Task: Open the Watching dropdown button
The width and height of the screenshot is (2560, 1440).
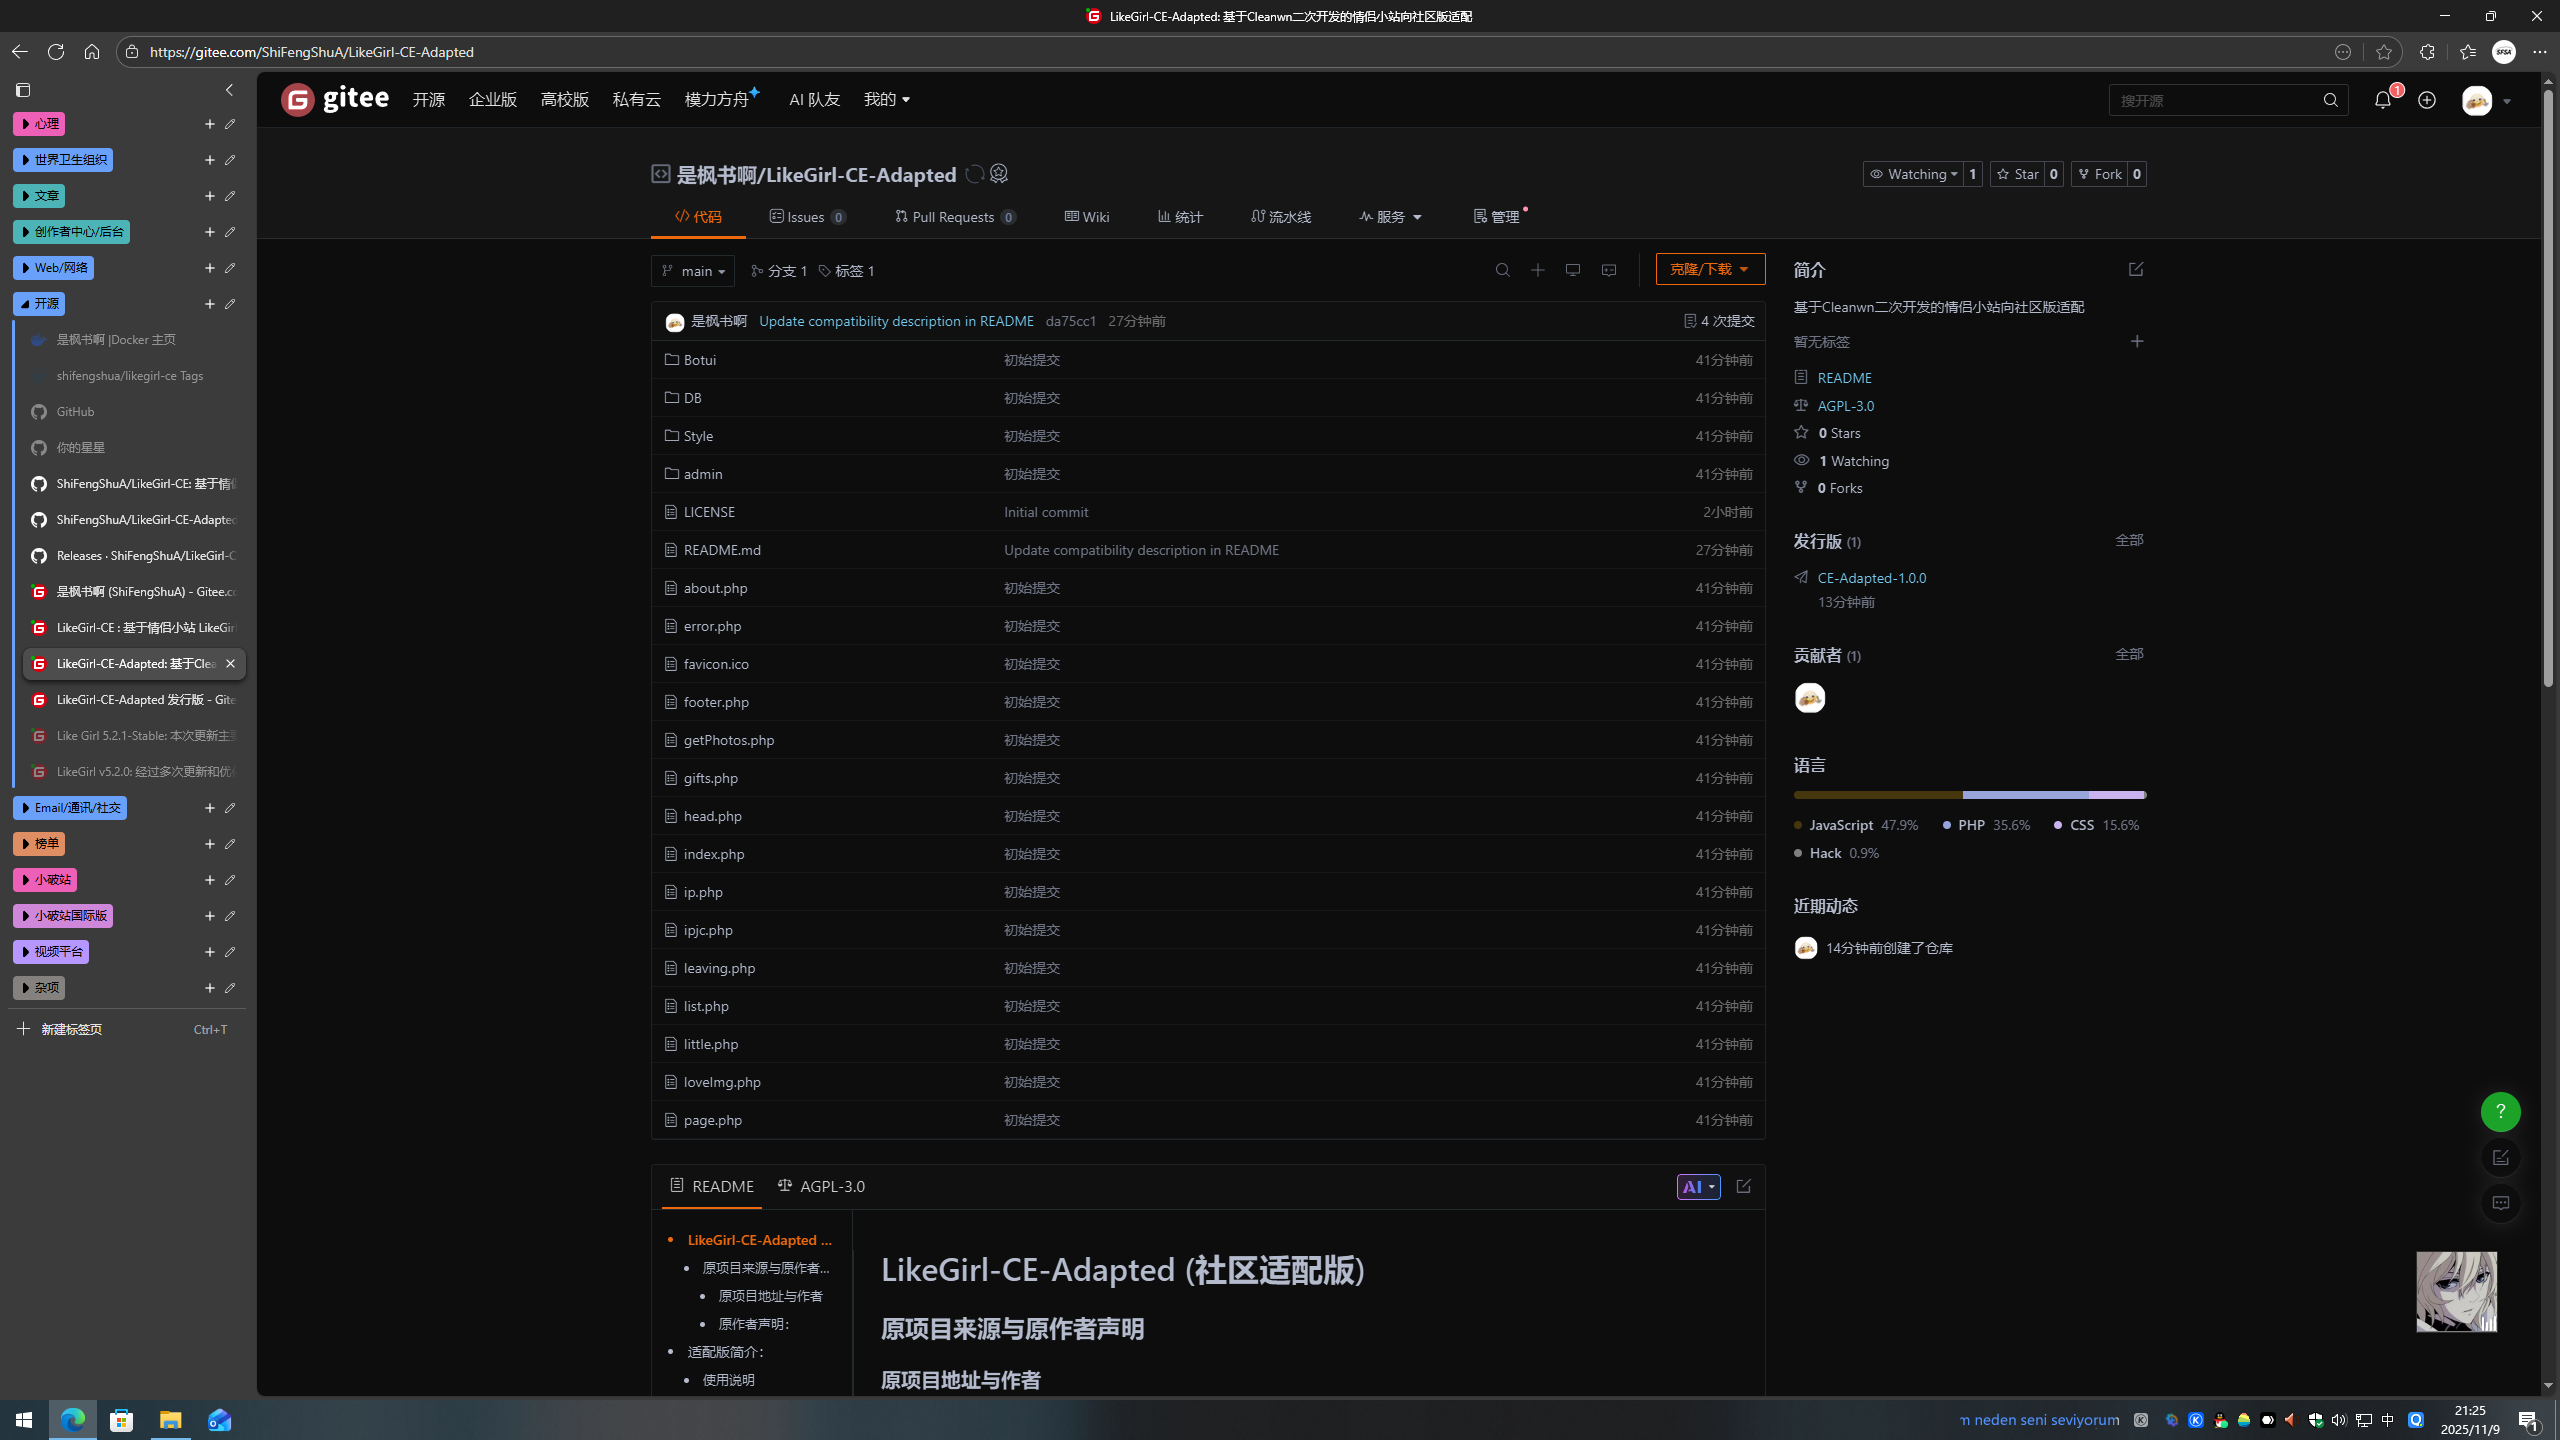Action: [1913, 174]
